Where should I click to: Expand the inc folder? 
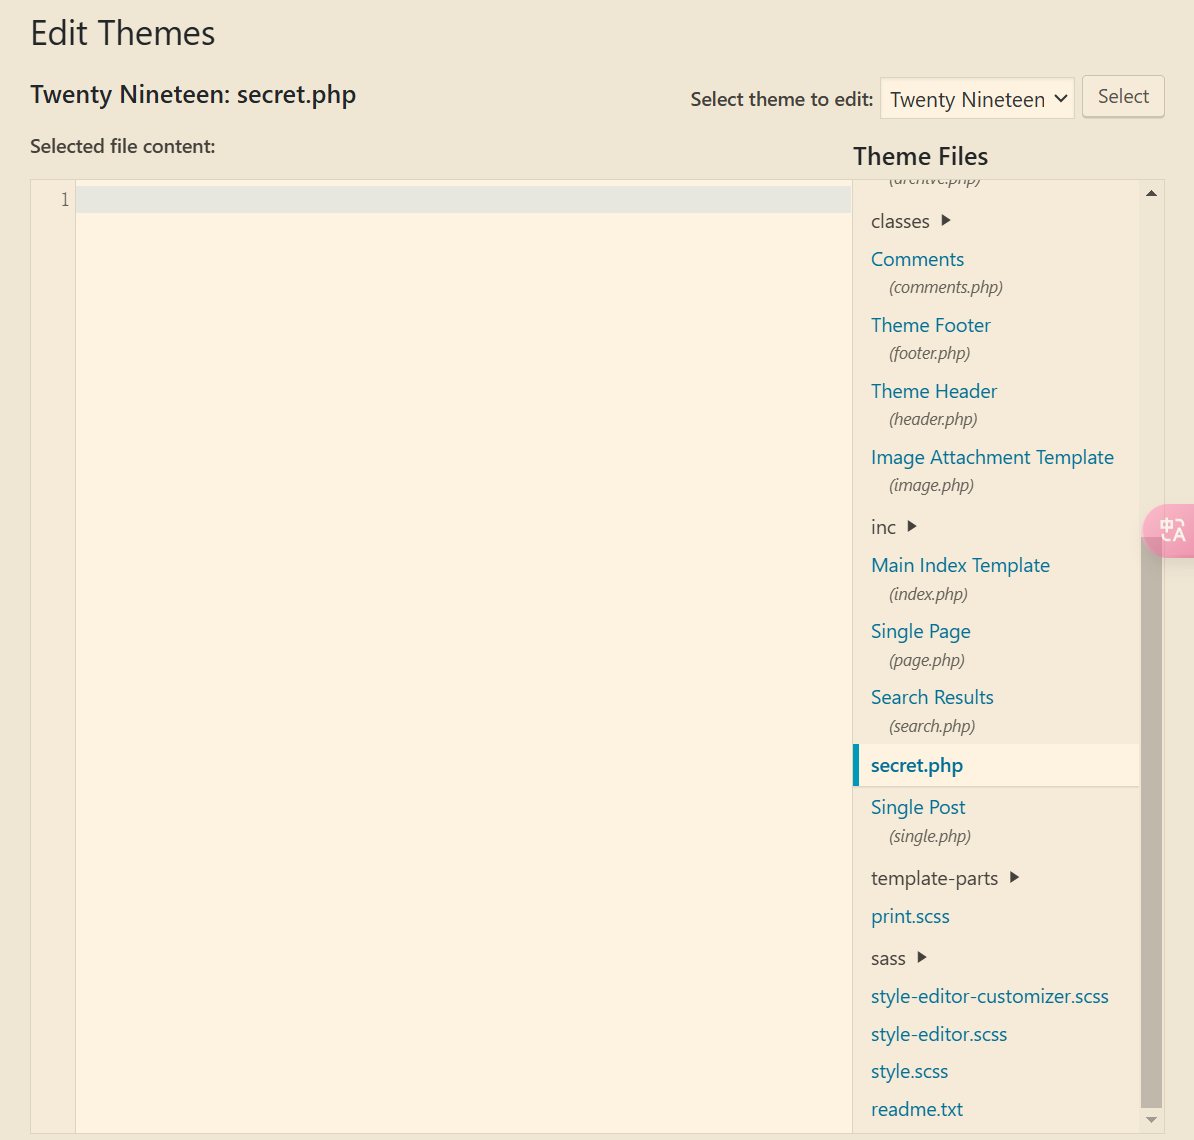tap(893, 527)
